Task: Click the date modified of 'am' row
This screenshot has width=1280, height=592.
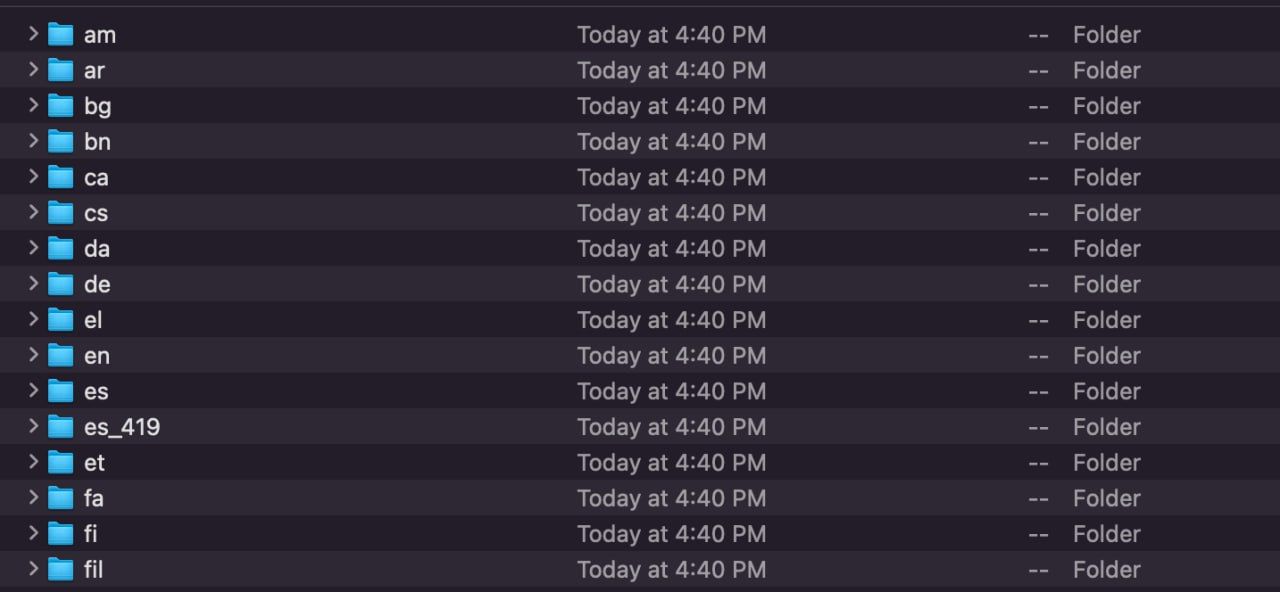Action: pos(671,35)
